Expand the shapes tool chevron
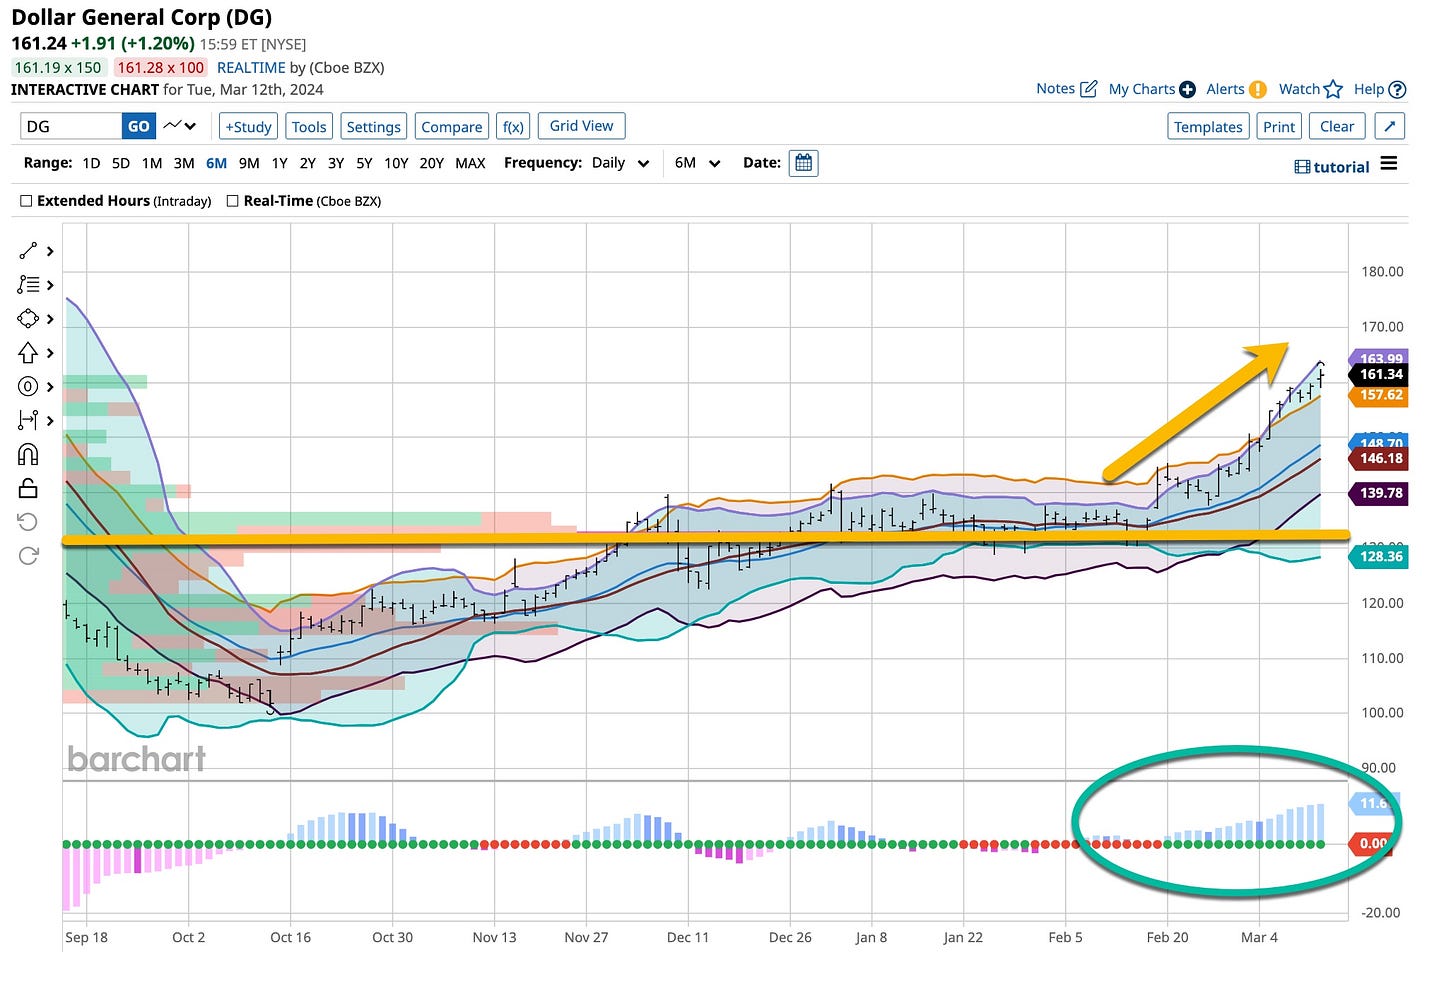1456x984 pixels. click(50, 319)
